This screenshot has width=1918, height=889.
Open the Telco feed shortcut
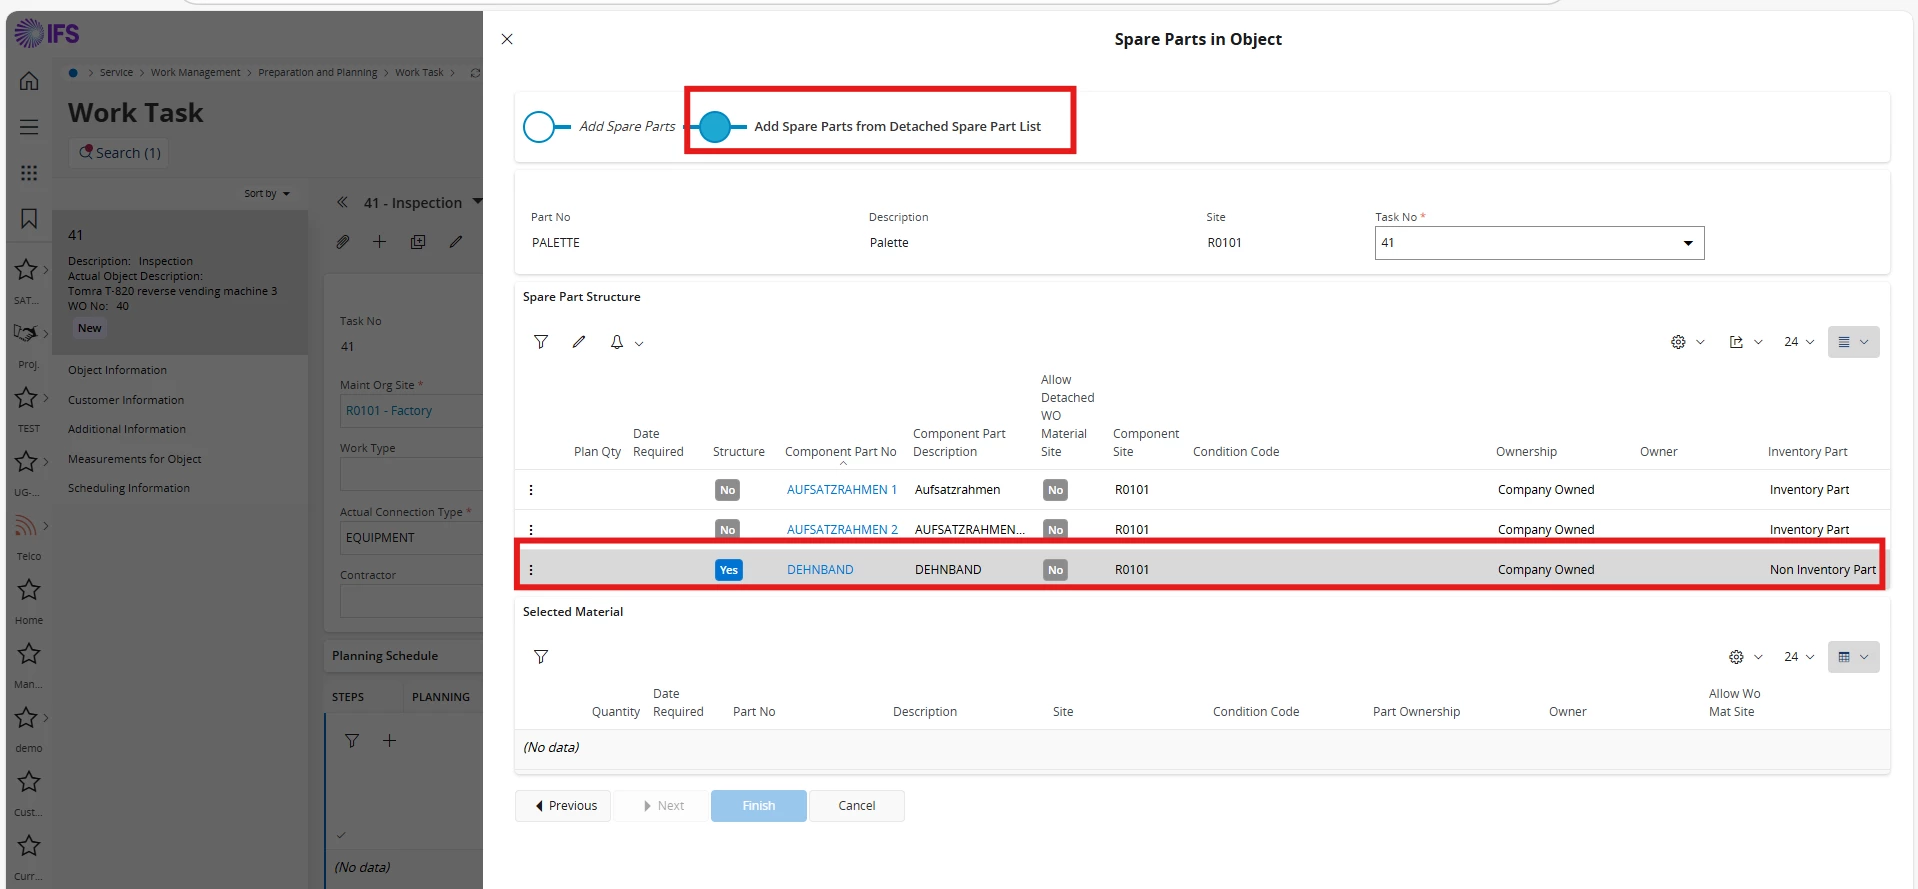click(x=26, y=525)
